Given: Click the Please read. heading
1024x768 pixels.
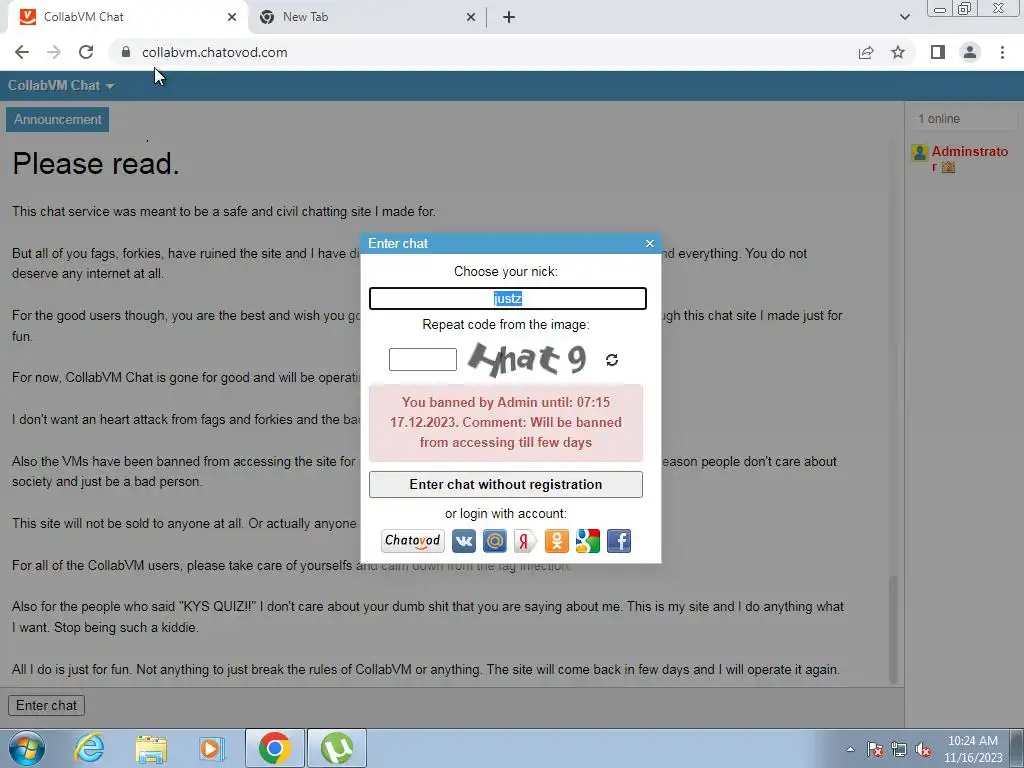Looking at the screenshot, I should coord(95,163).
